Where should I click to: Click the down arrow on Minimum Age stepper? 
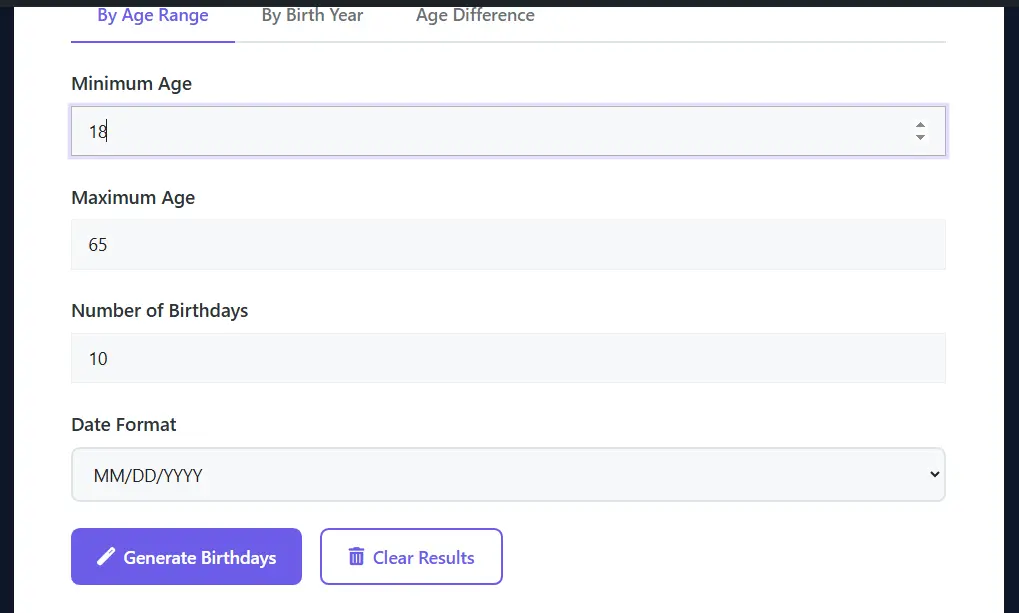point(919,137)
